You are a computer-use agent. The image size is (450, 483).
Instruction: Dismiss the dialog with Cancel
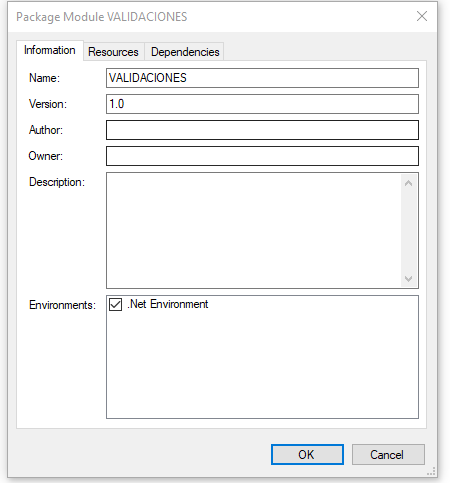tap(388, 454)
